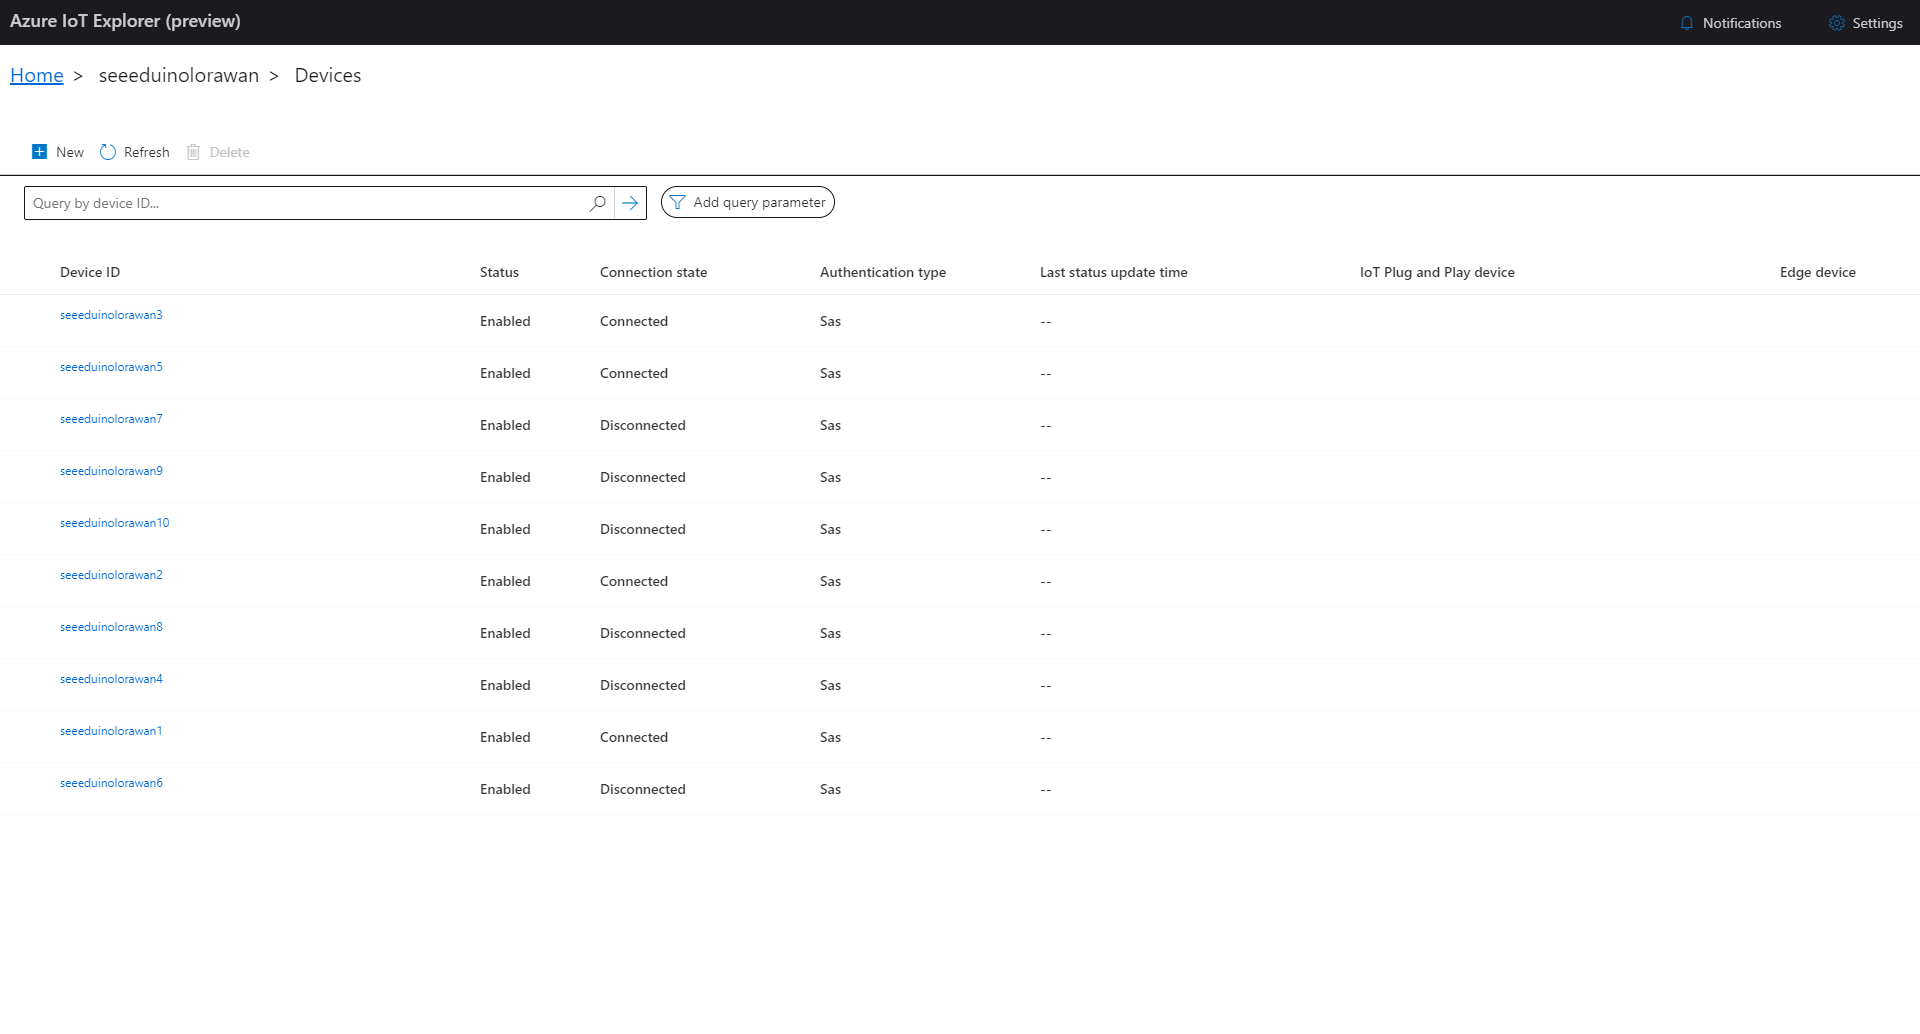Open Notifications bell icon
The height and width of the screenshot is (1034, 1920).
tap(1687, 23)
